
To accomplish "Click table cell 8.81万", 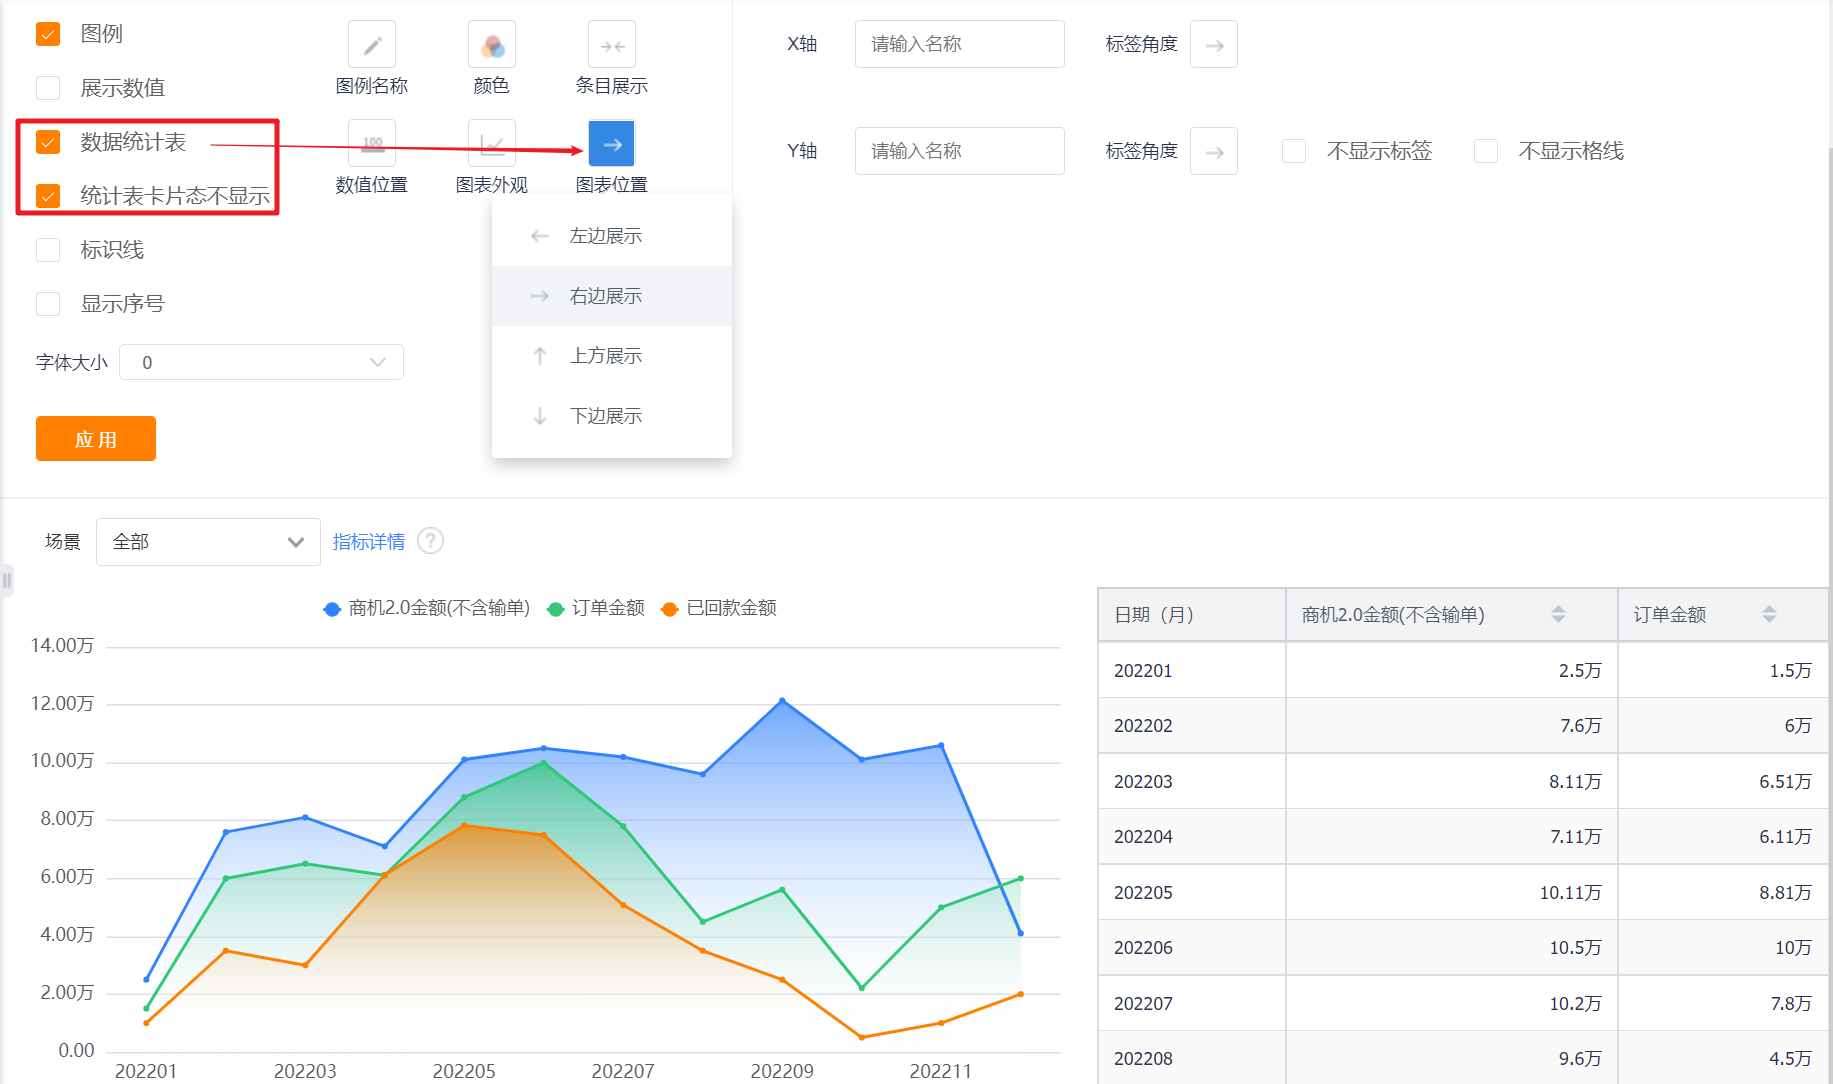I will coord(1723,892).
